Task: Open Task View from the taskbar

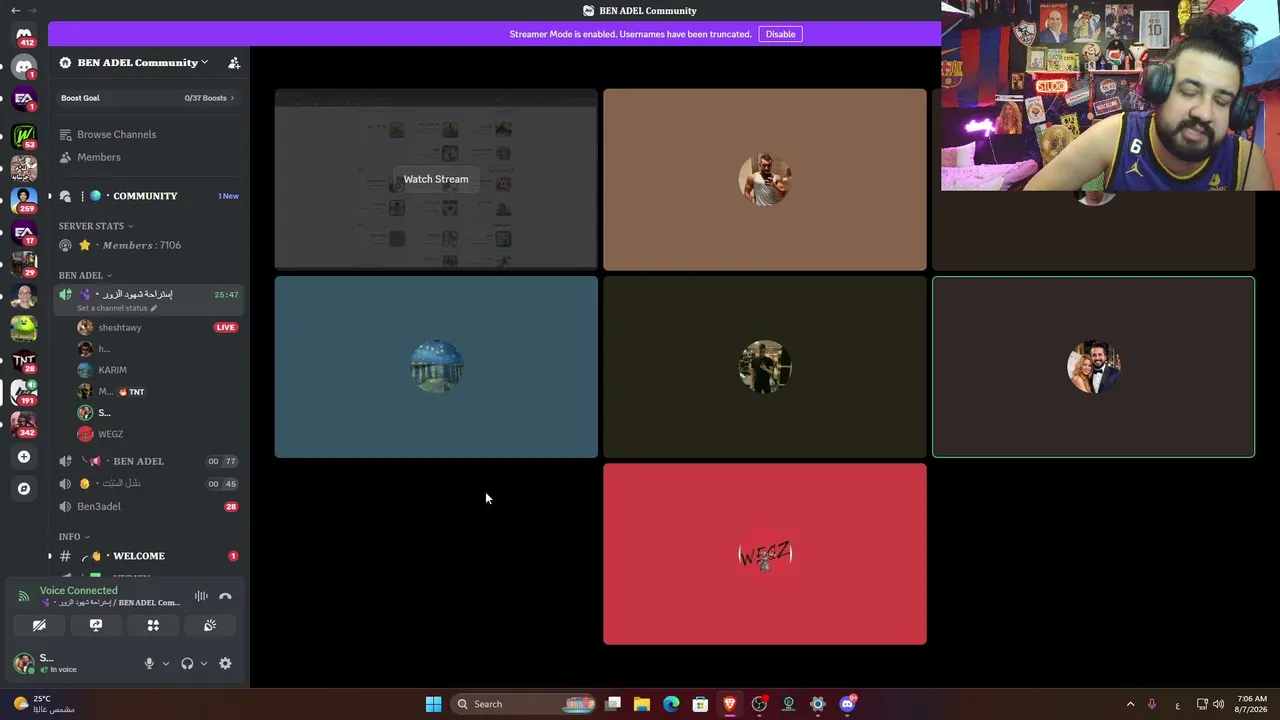Action: 613,704
